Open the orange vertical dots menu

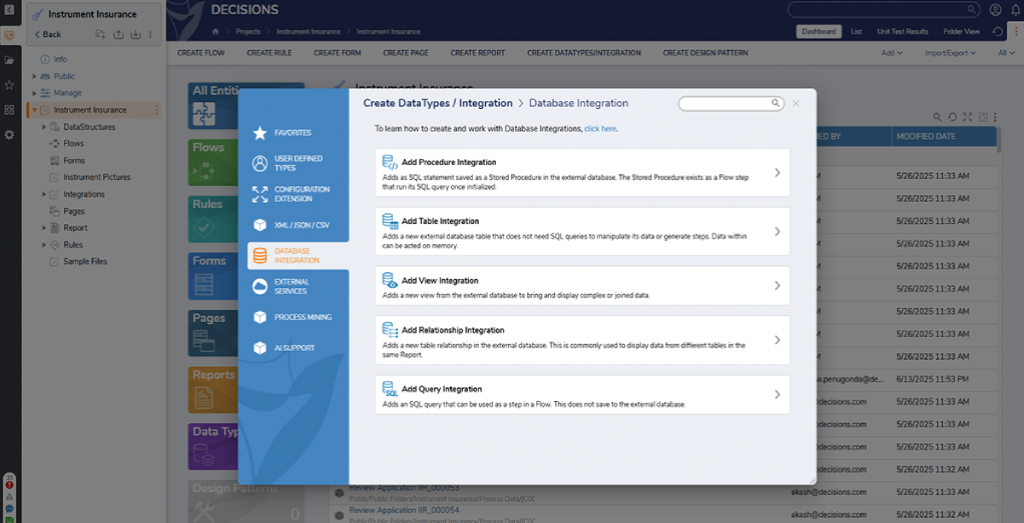point(1016,31)
